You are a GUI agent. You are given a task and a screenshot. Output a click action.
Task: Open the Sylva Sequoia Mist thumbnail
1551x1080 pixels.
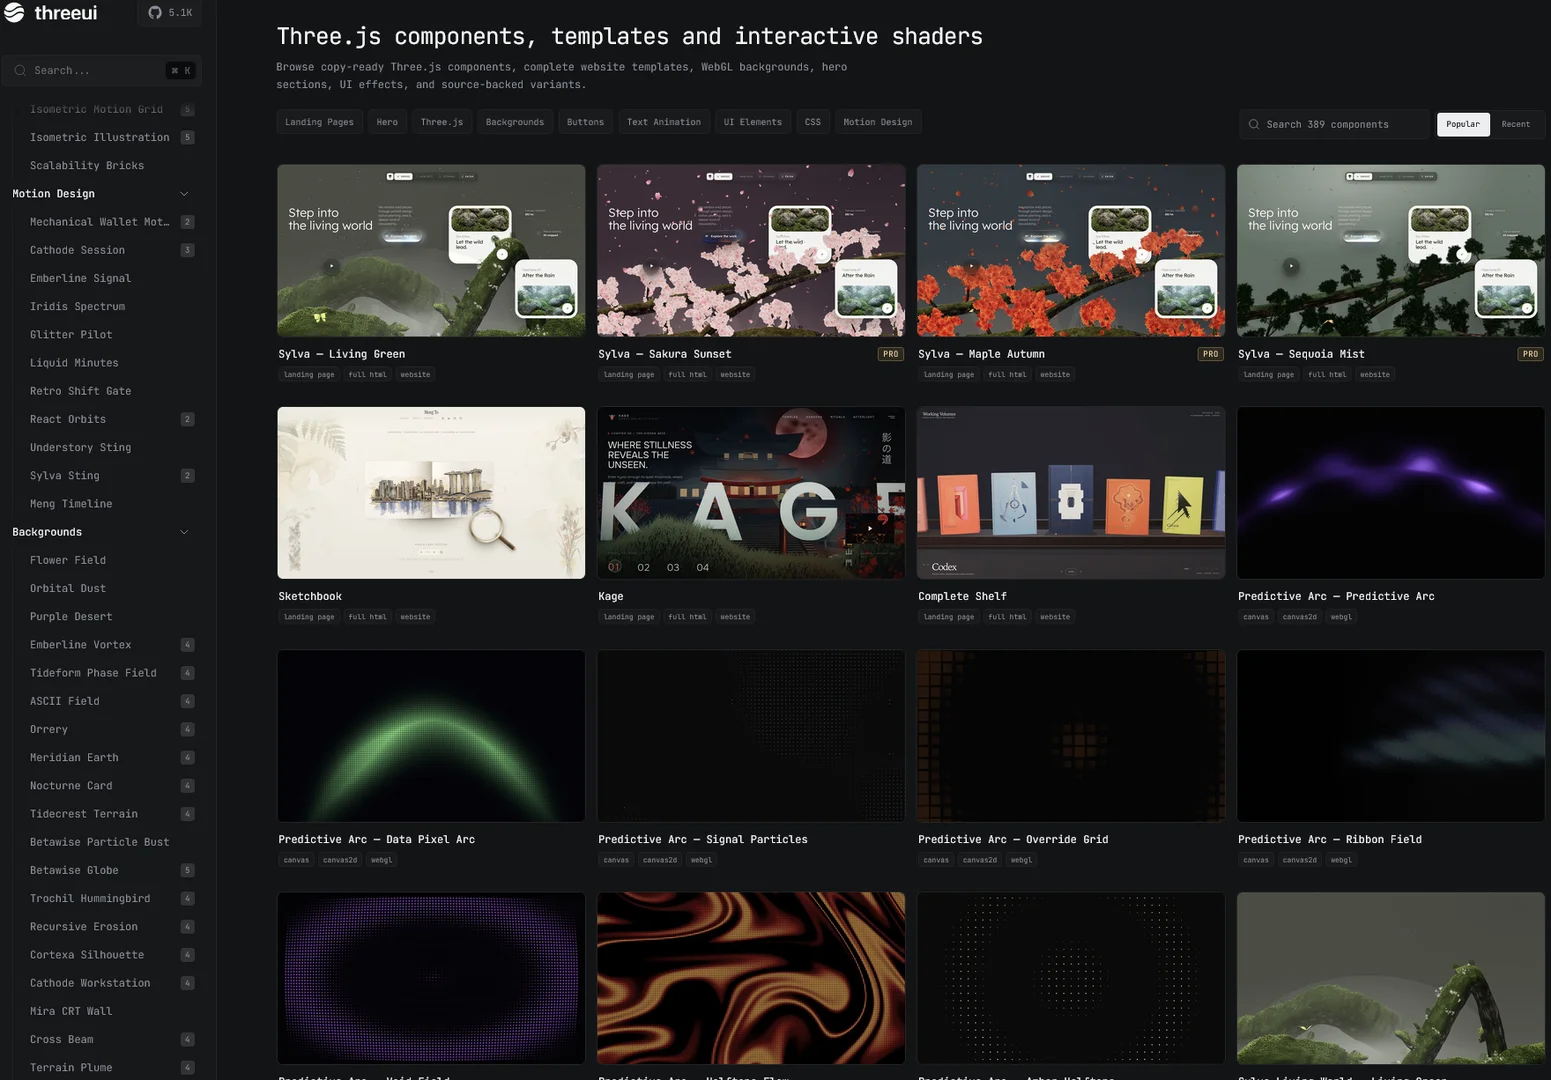[x=1391, y=251]
